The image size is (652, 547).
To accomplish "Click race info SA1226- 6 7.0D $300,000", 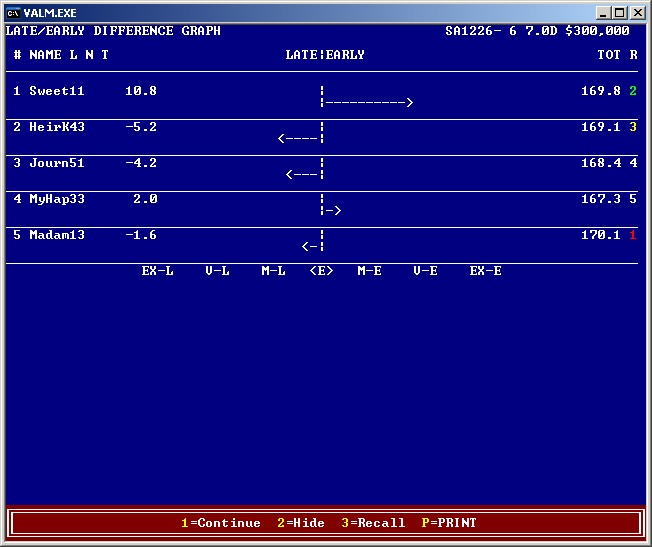I will pos(537,31).
